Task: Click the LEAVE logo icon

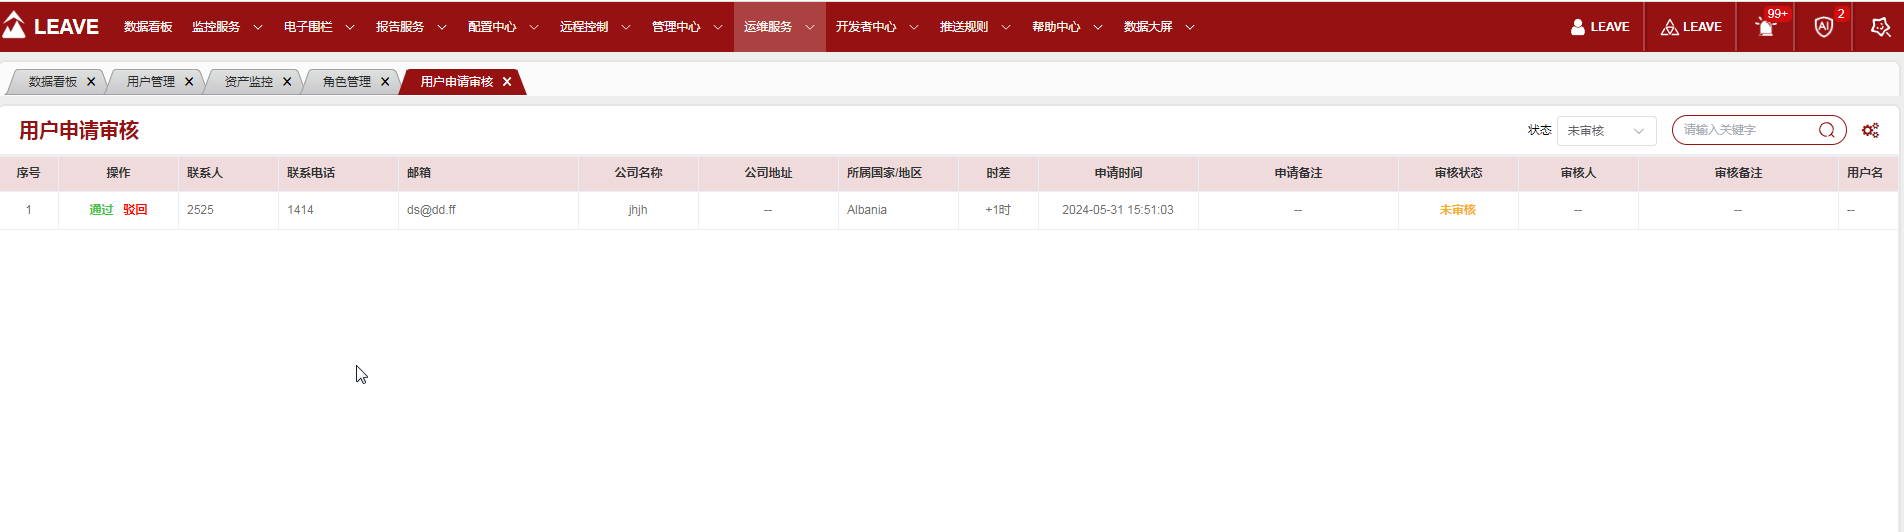Action: point(15,26)
